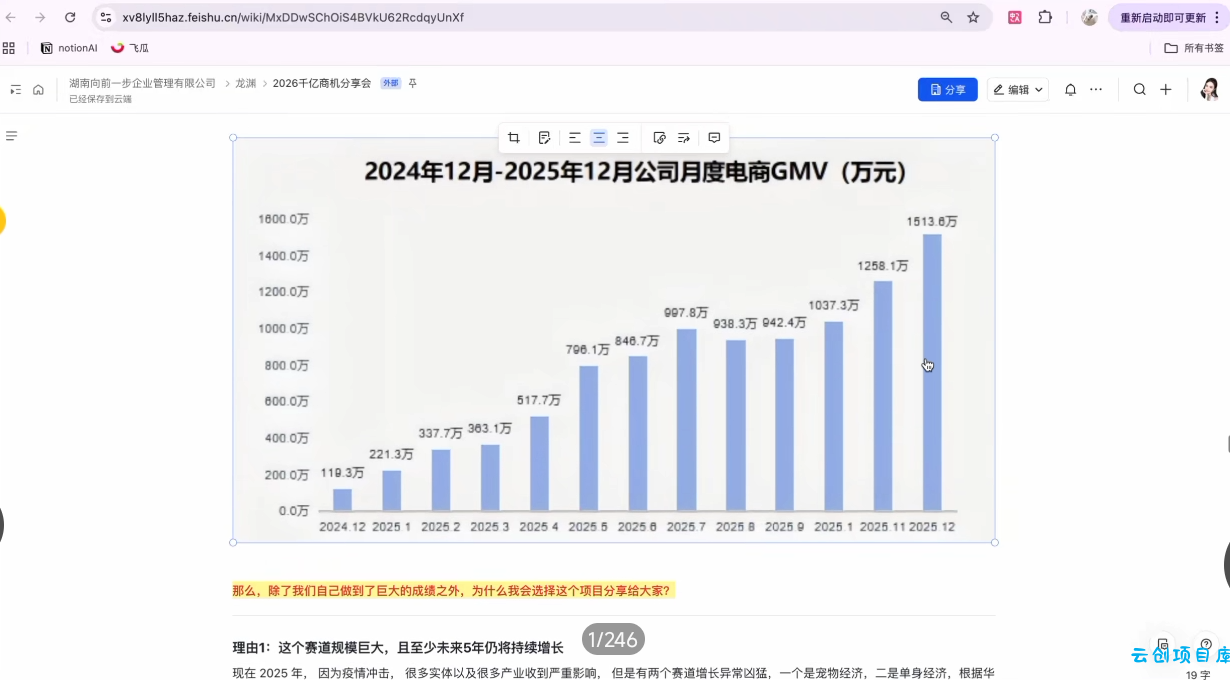The image size is (1230, 680).
Task: Align image to the right
Action: 623,138
